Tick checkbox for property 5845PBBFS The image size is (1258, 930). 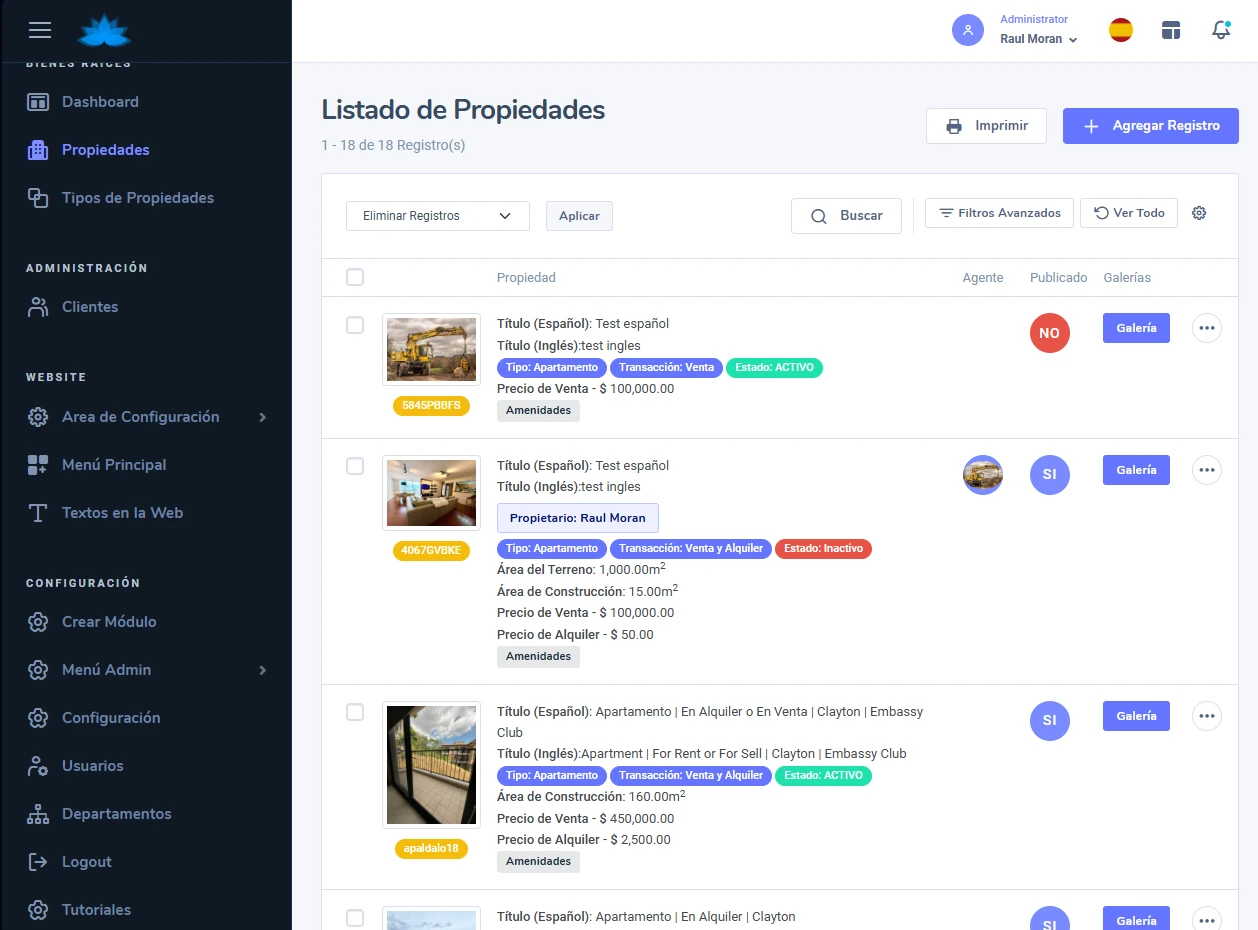(355, 325)
